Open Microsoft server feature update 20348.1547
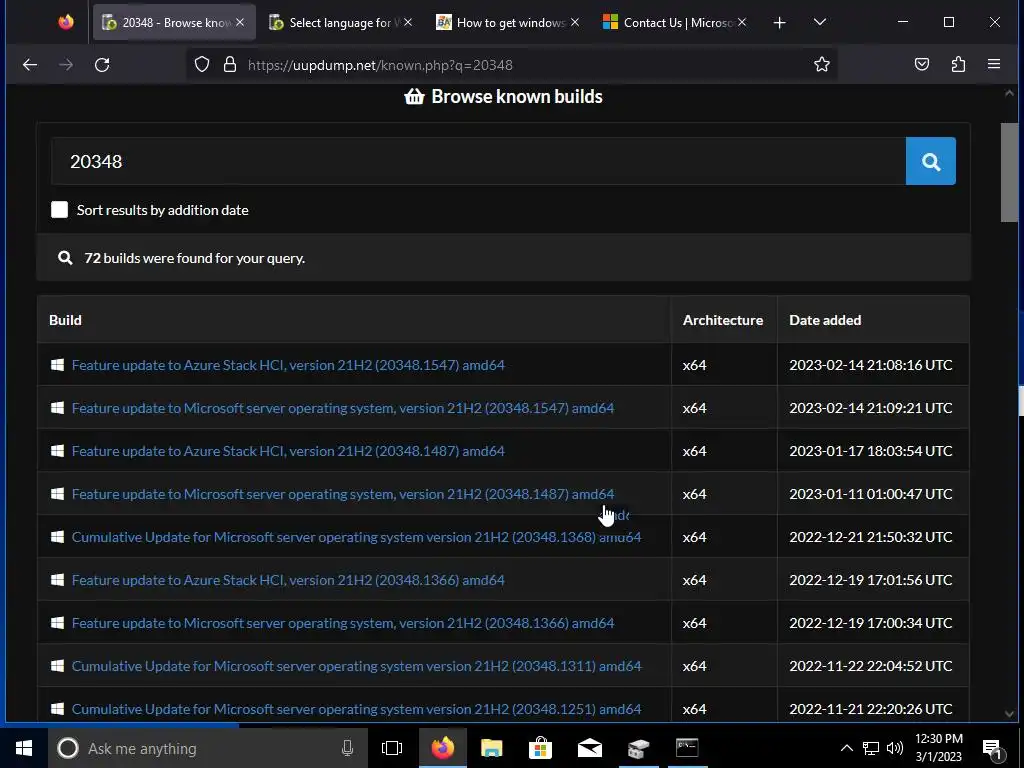This screenshot has height=768, width=1024. [x=343, y=408]
